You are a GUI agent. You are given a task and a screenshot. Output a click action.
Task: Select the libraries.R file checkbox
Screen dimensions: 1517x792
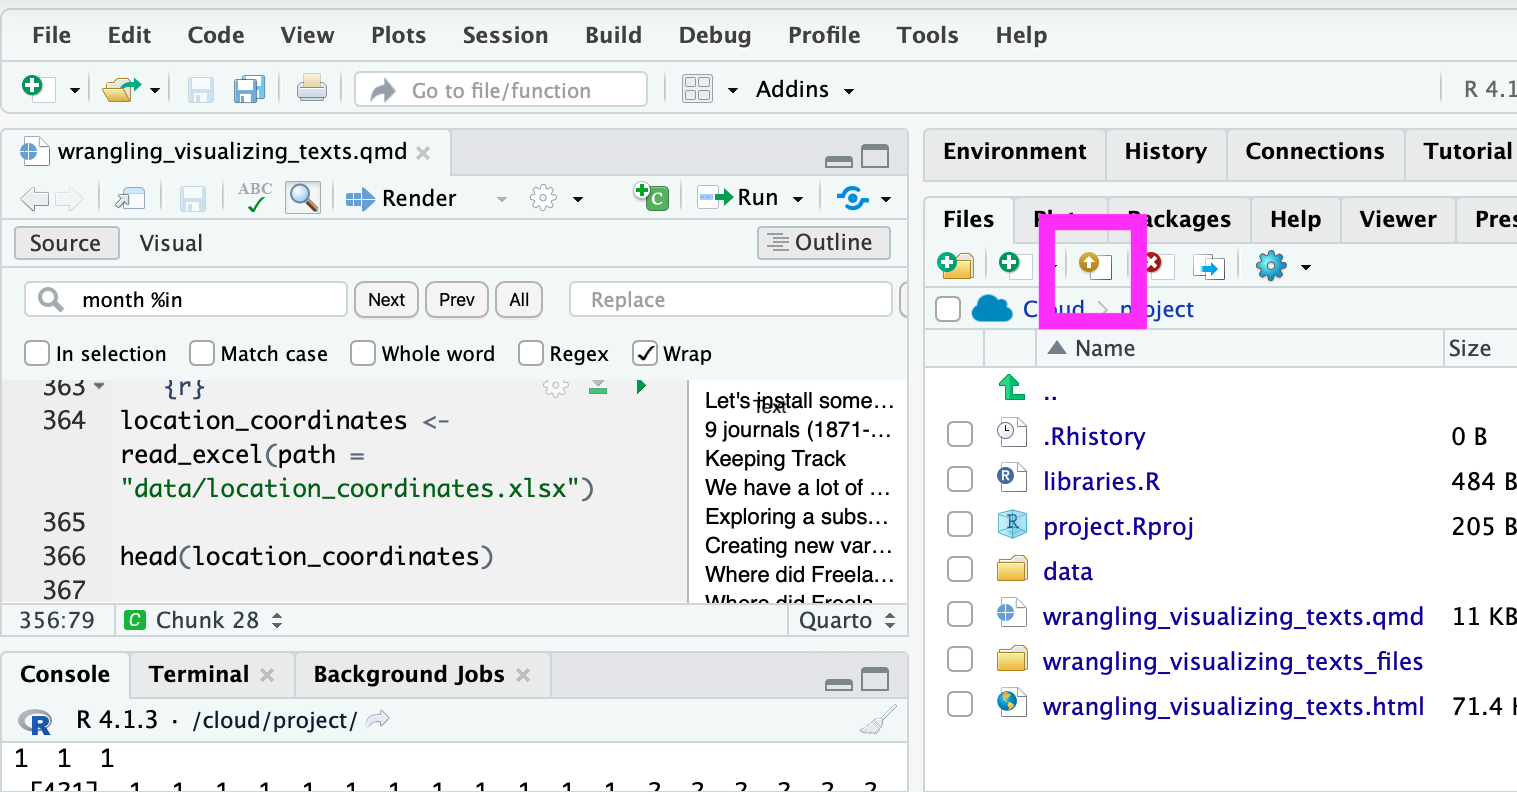click(x=960, y=480)
